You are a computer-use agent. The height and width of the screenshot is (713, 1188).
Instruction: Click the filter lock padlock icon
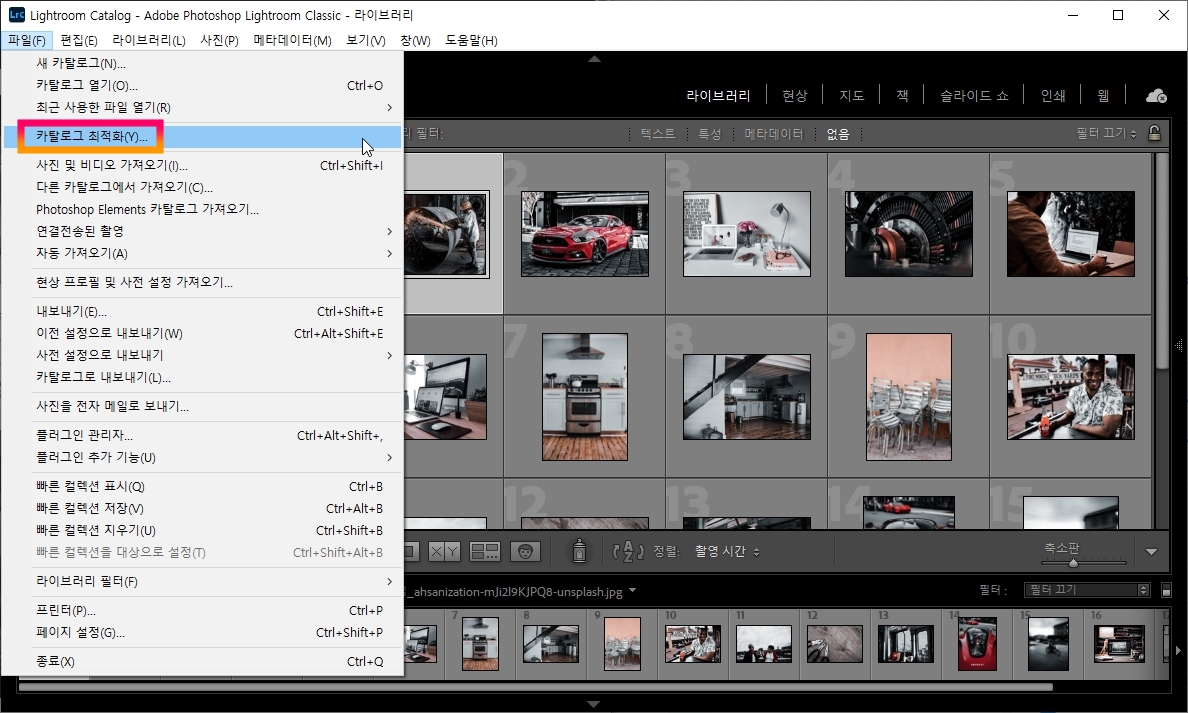(x=1154, y=133)
